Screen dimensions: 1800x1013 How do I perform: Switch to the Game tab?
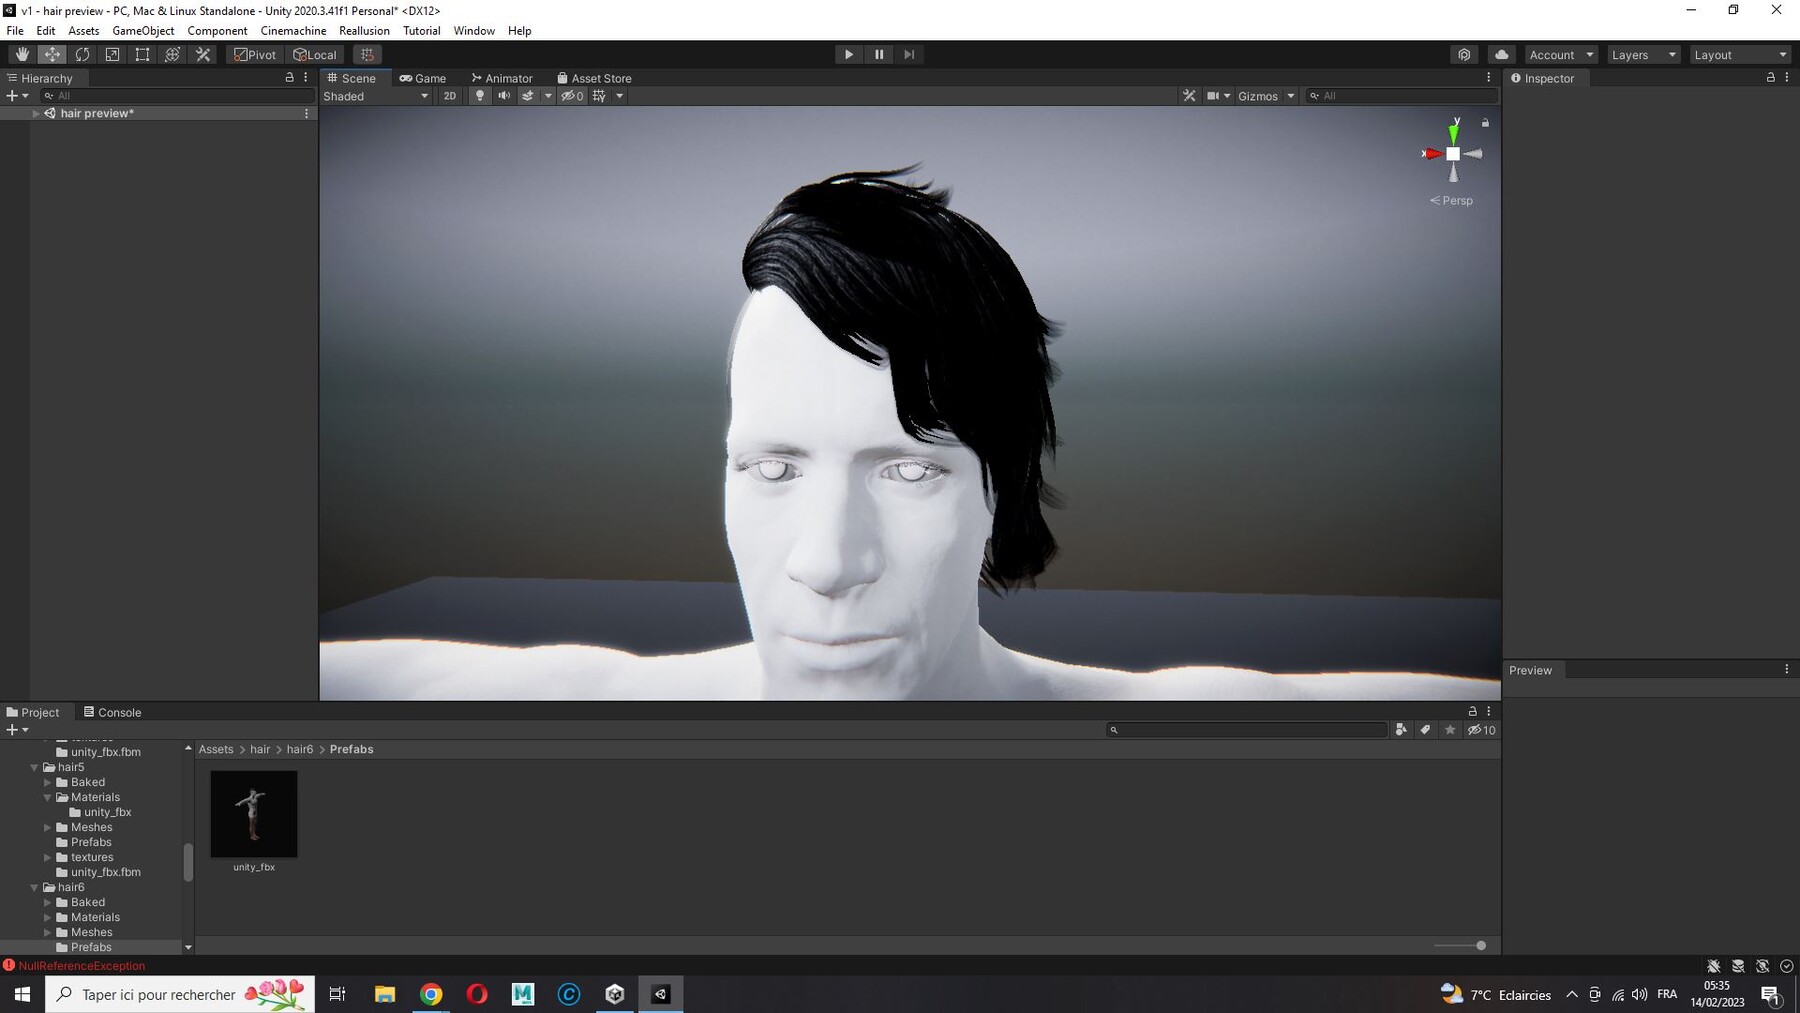click(x=423, y=78)
